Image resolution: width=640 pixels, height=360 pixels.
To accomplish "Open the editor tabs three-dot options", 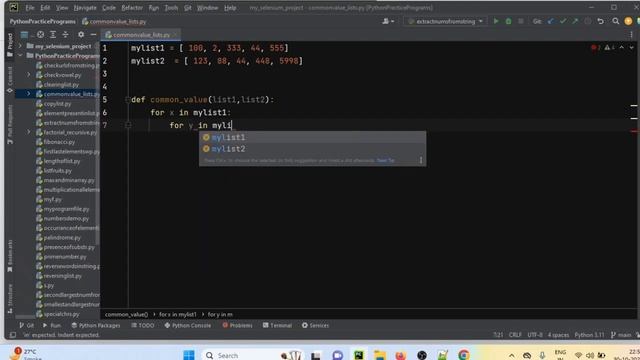I will point(631,35).
